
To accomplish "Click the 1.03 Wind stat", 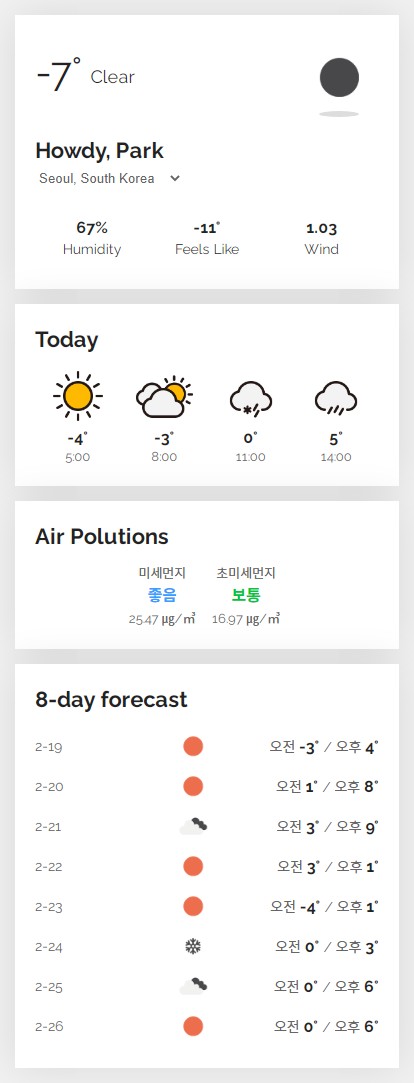I will (321, 238).
